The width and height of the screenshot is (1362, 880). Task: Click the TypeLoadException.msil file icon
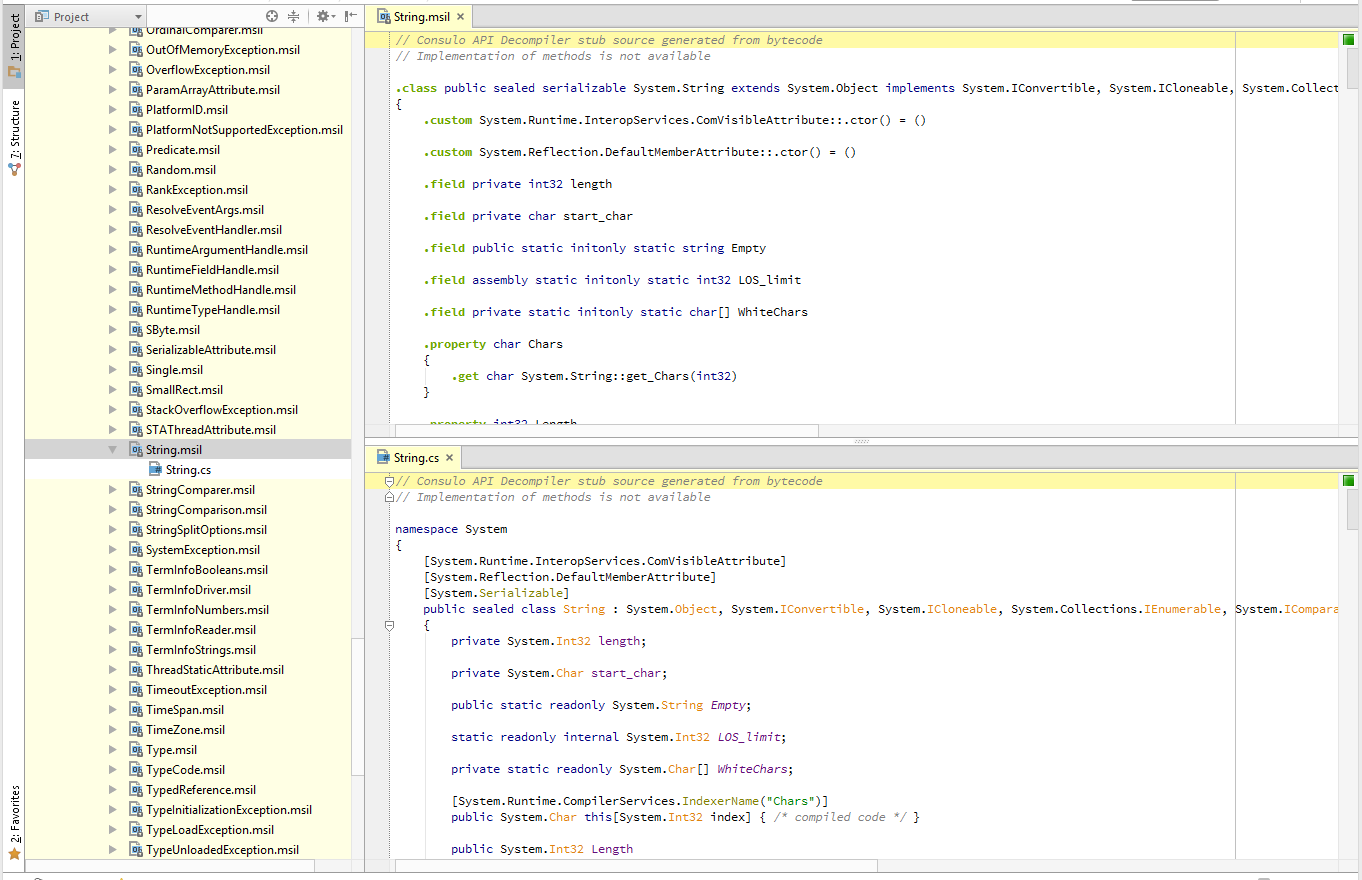tap(137, 830)
